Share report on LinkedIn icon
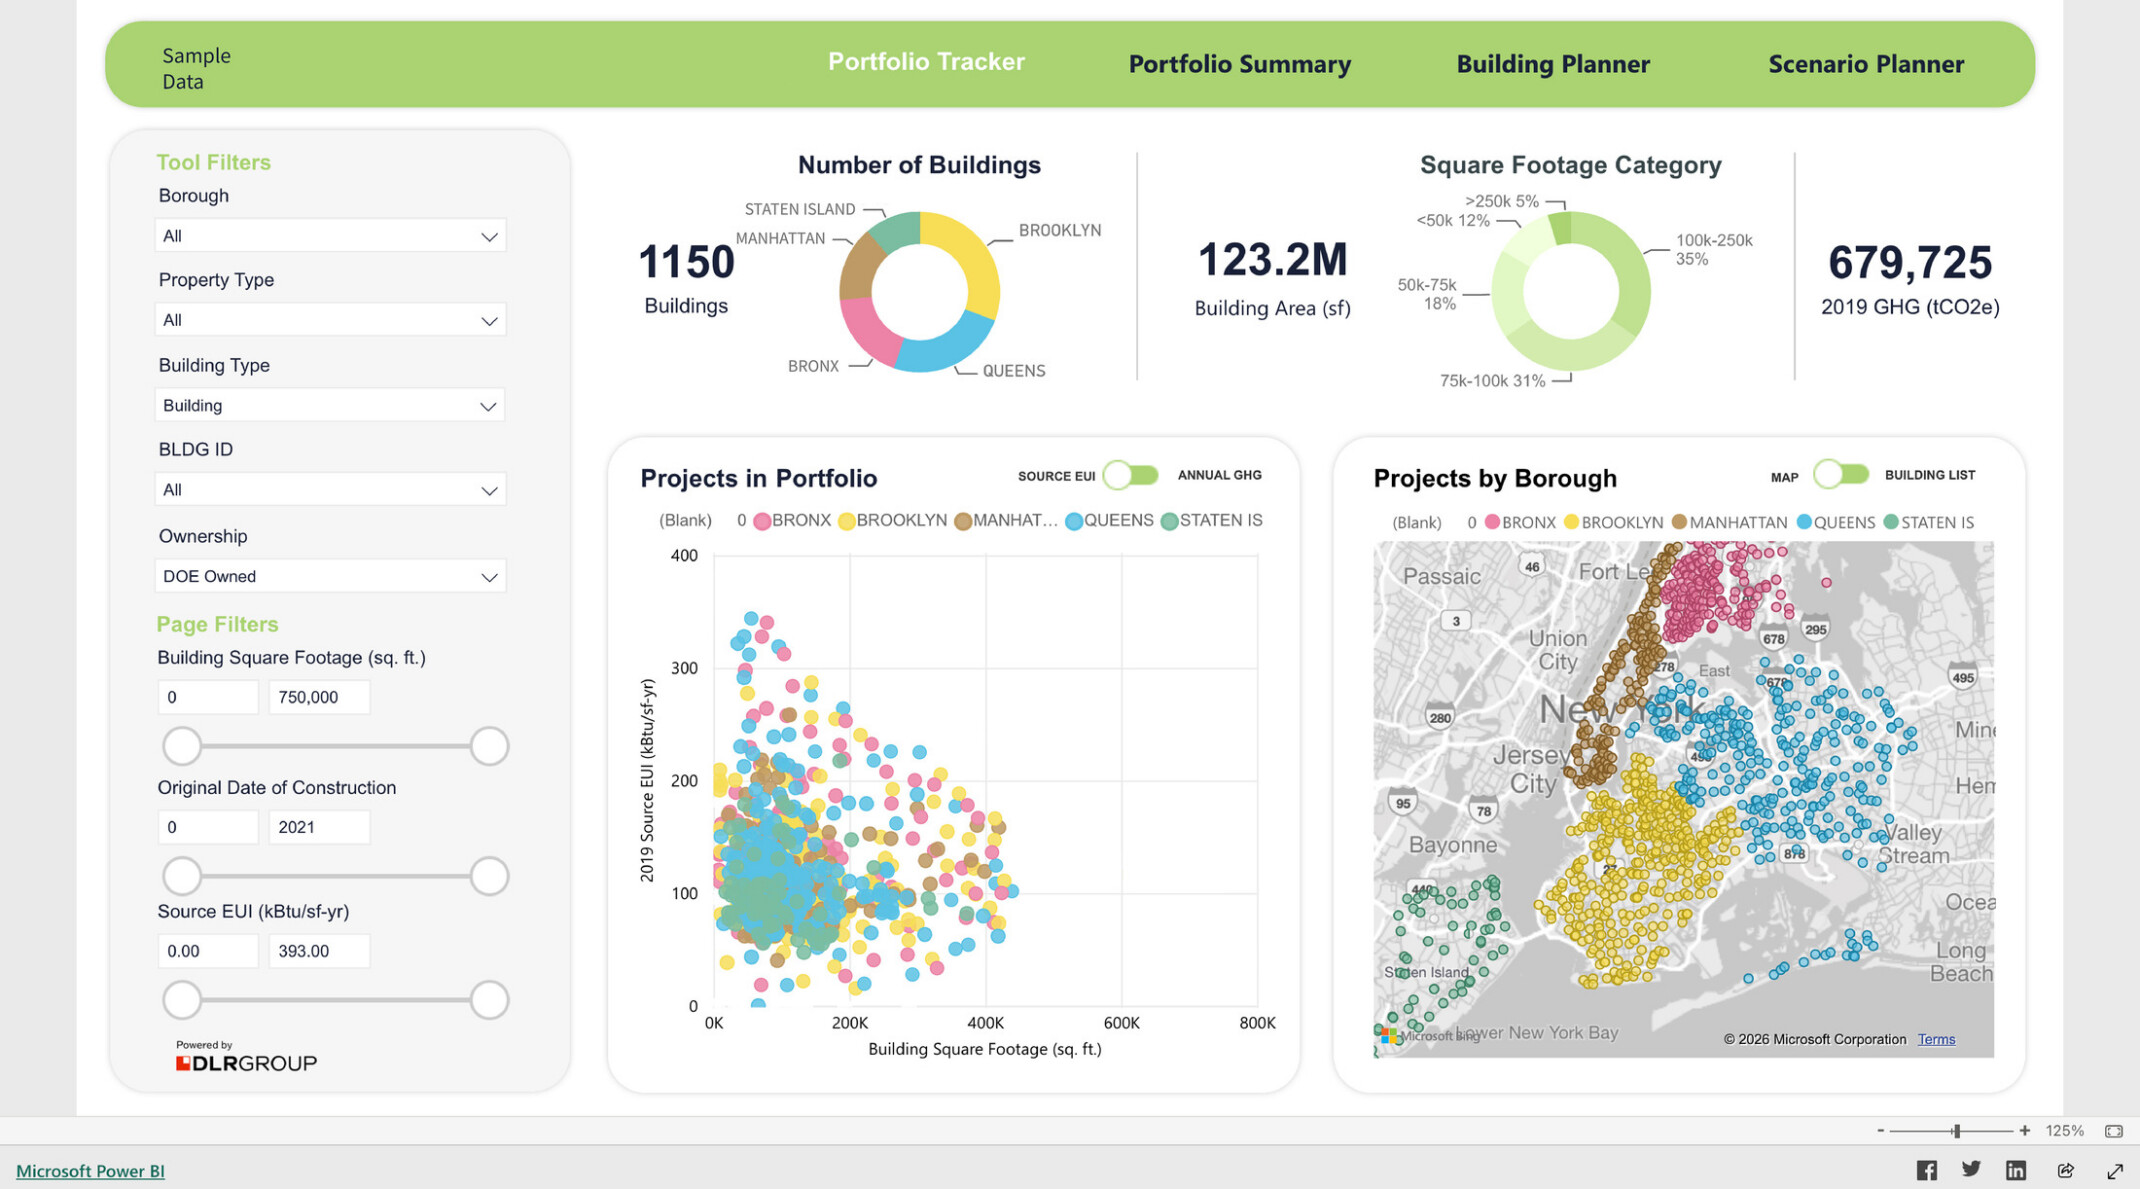Viewport: 2140px width, 1189px height. point(2016,1170)
